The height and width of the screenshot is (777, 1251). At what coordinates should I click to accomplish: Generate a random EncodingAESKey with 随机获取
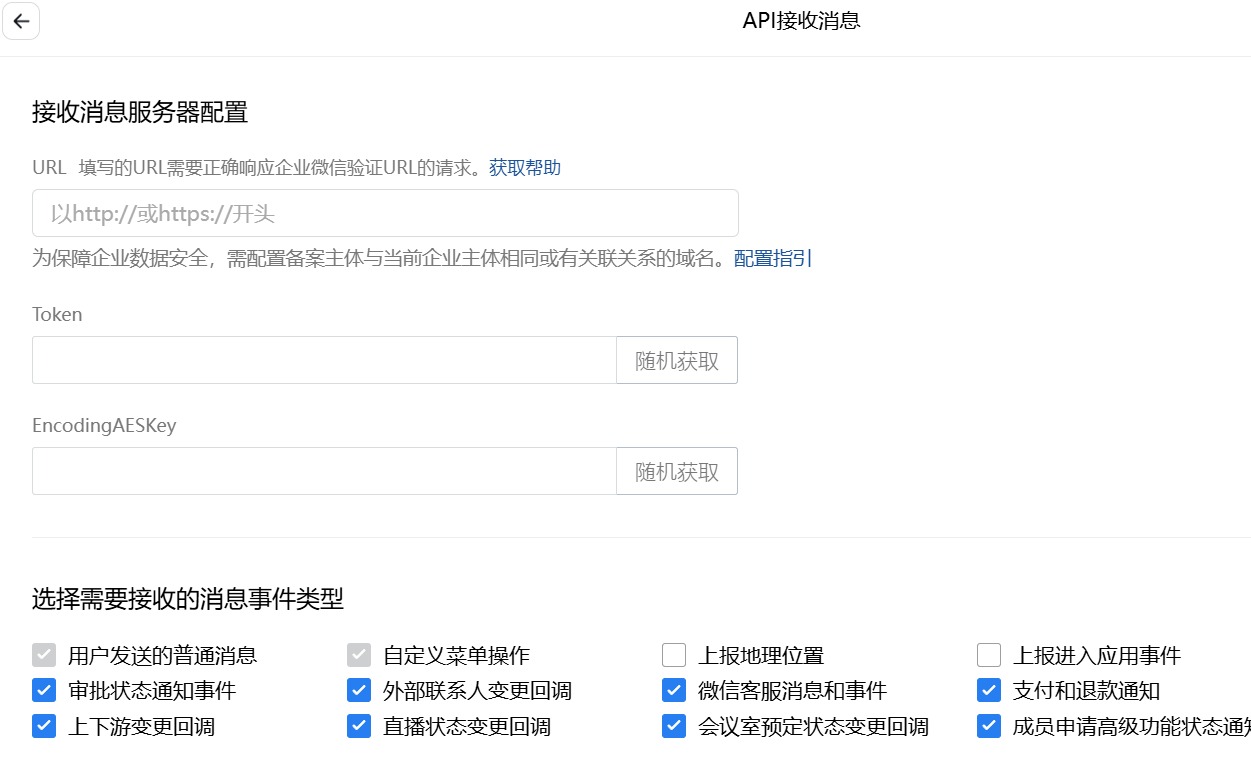pos(677,471)
